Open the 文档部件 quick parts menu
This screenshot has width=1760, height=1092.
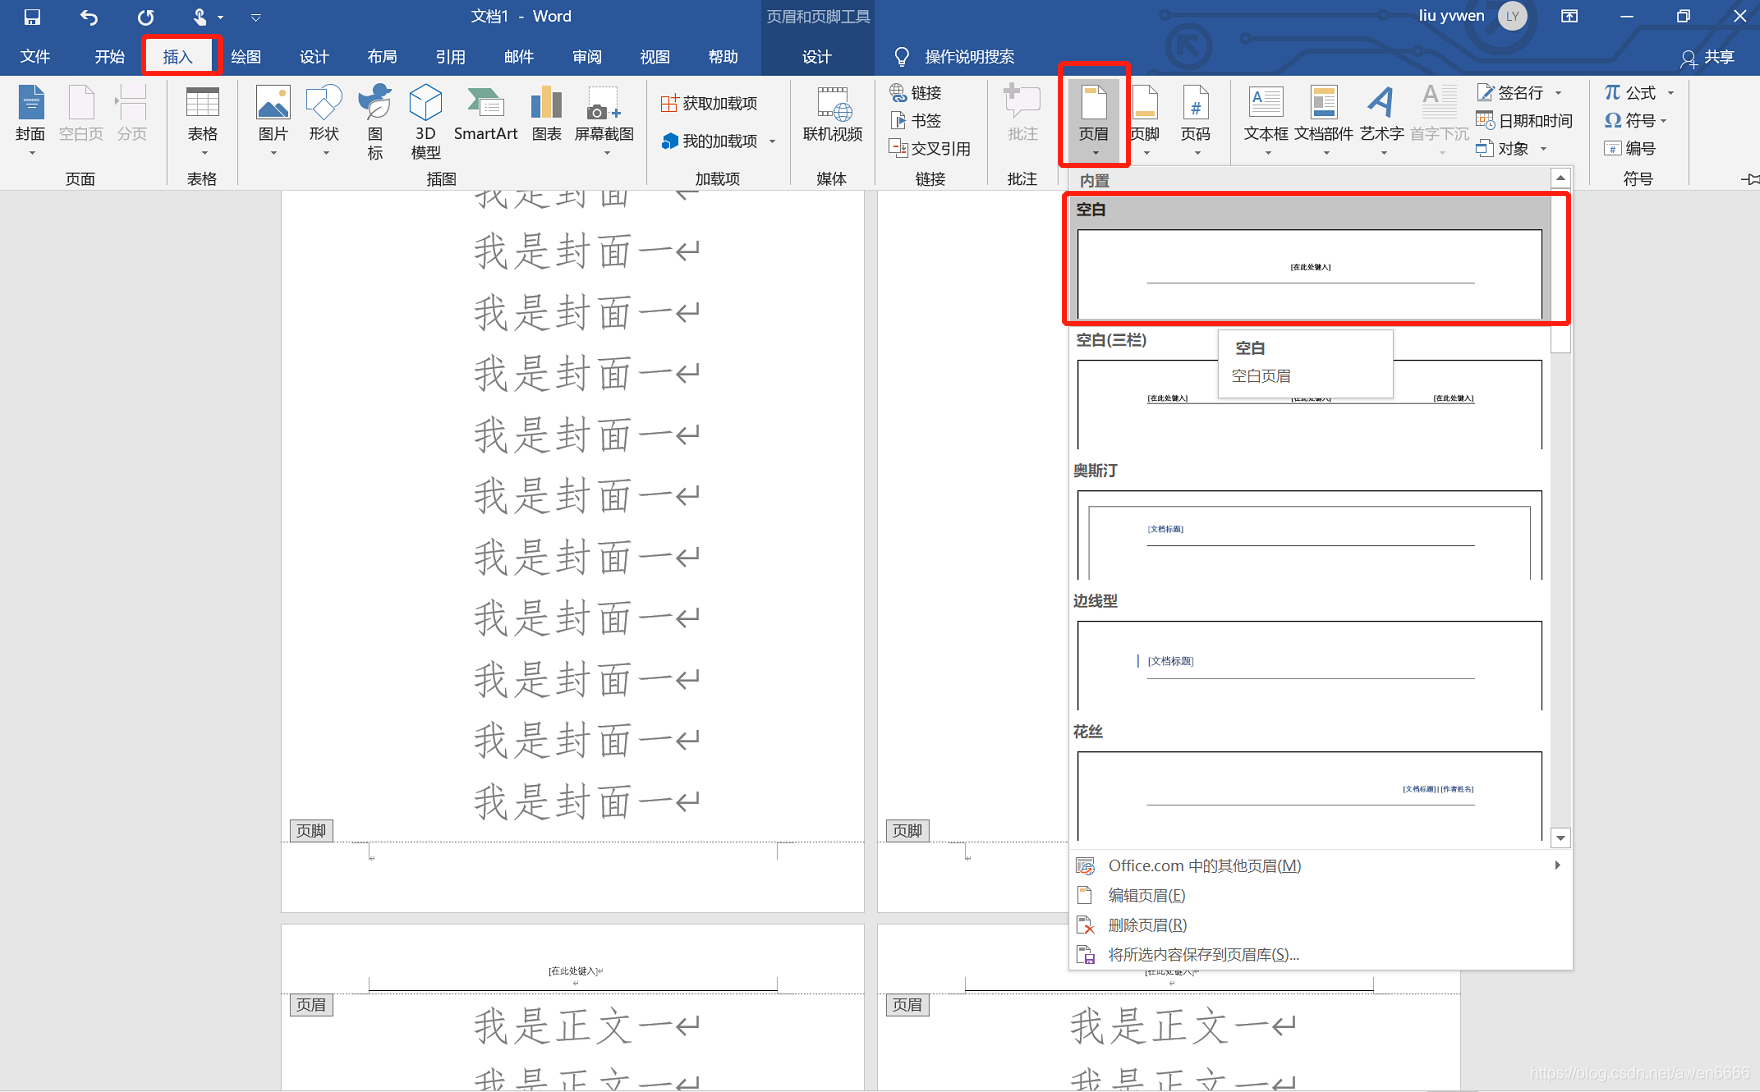pos(1324,120)
